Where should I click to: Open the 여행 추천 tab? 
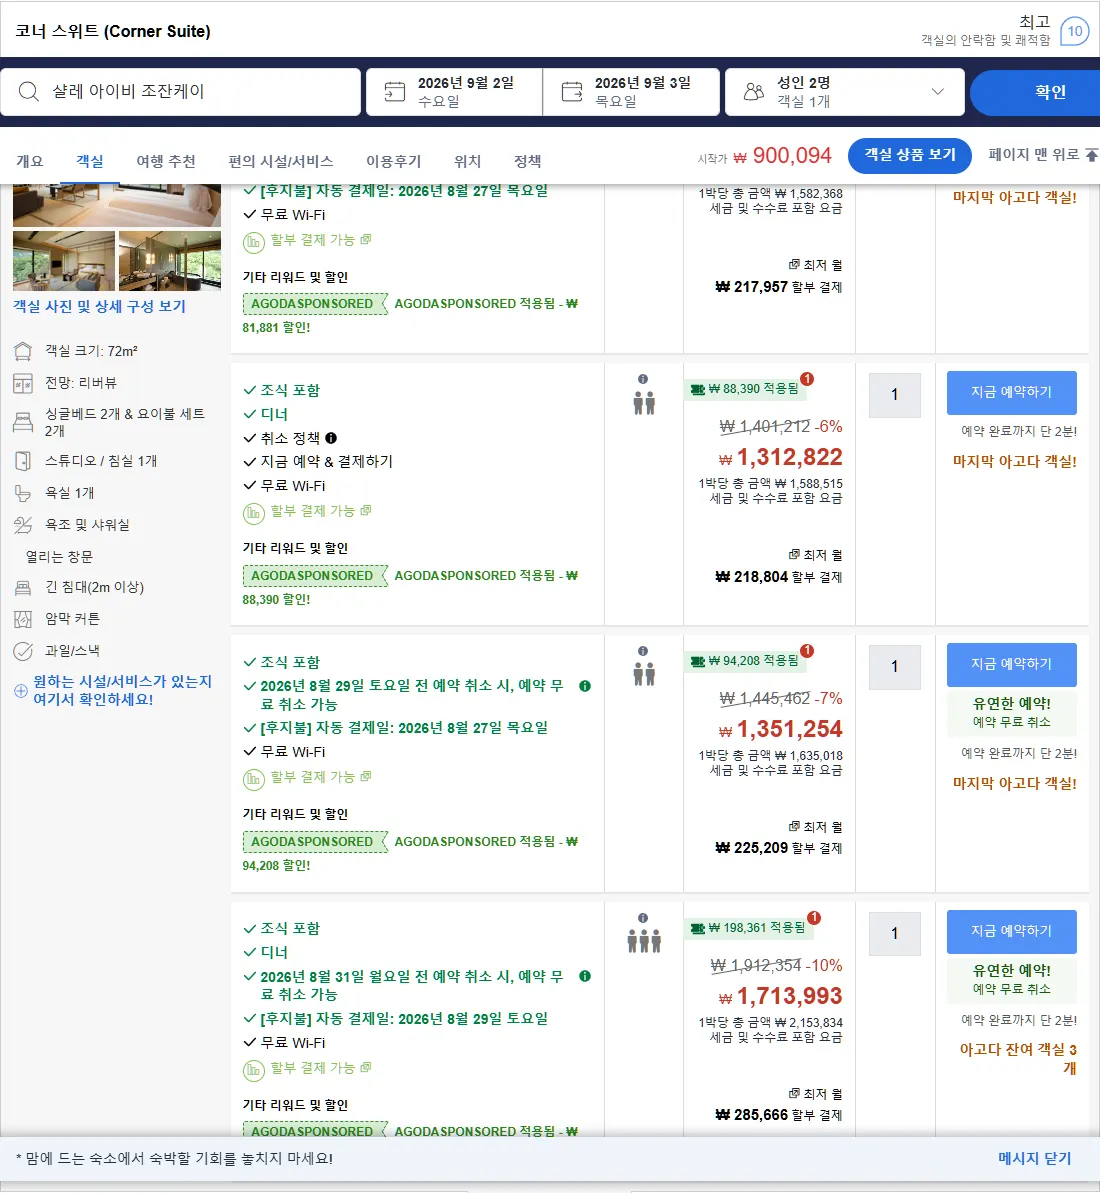pos(166,161)
